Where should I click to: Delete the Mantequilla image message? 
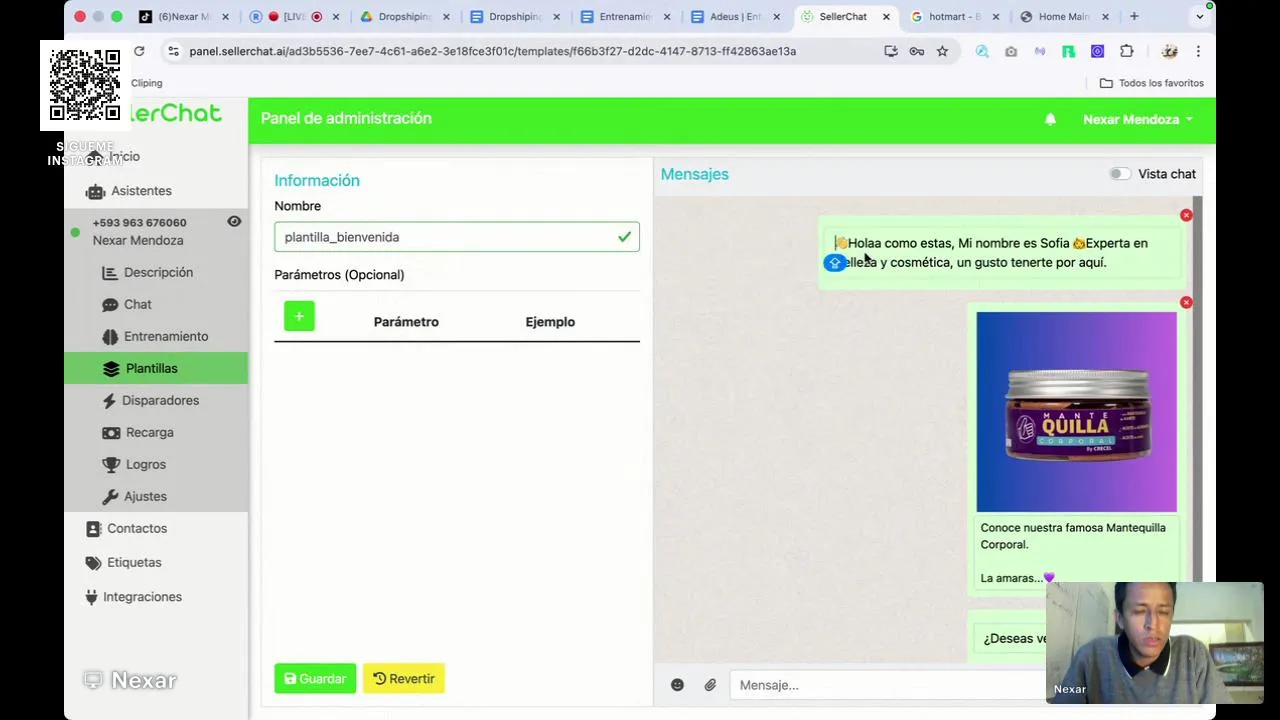1186,302
